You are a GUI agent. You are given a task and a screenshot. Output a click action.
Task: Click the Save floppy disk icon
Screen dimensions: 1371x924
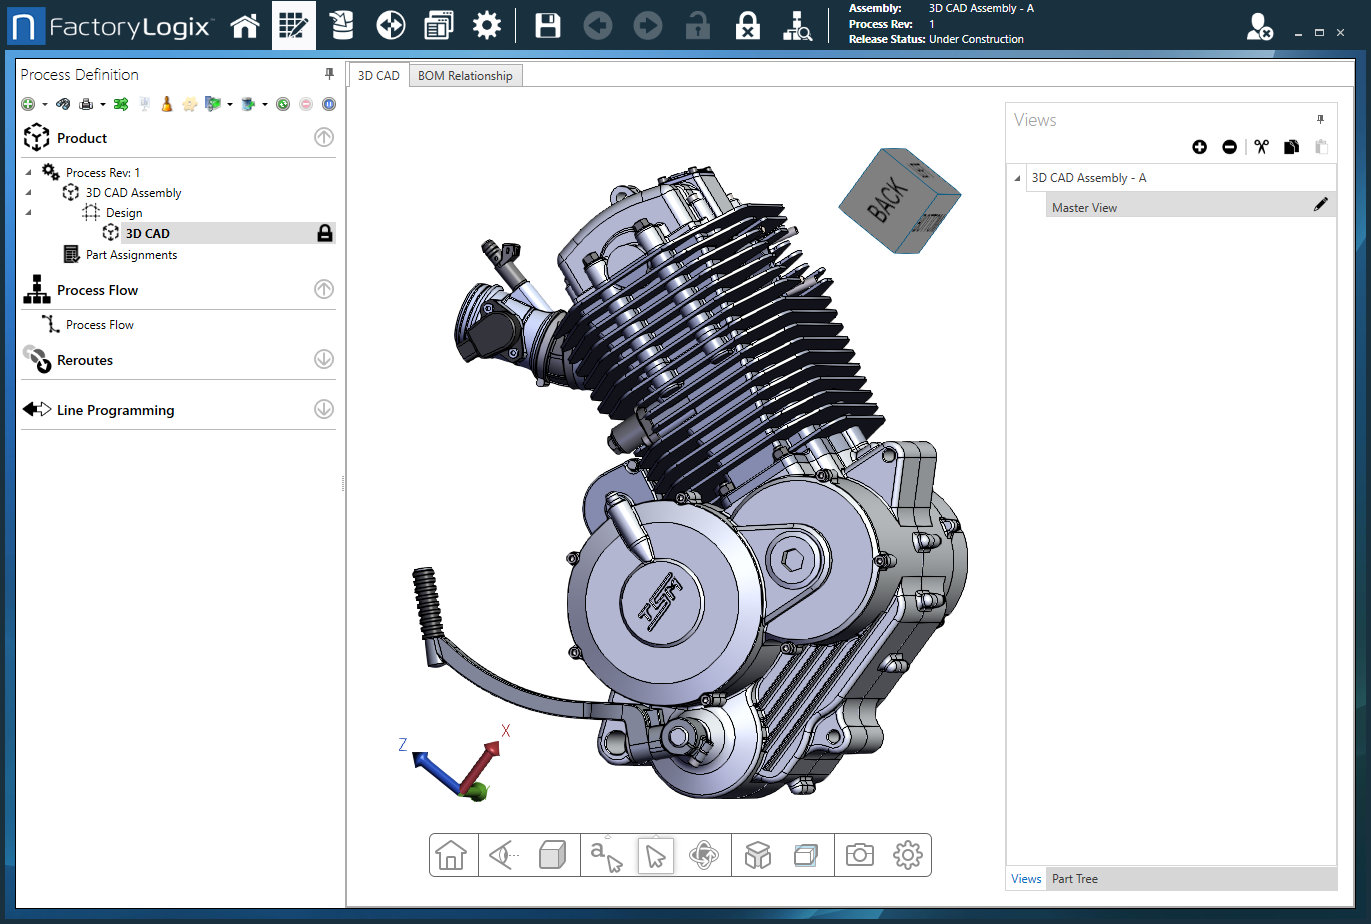(548, 26)
